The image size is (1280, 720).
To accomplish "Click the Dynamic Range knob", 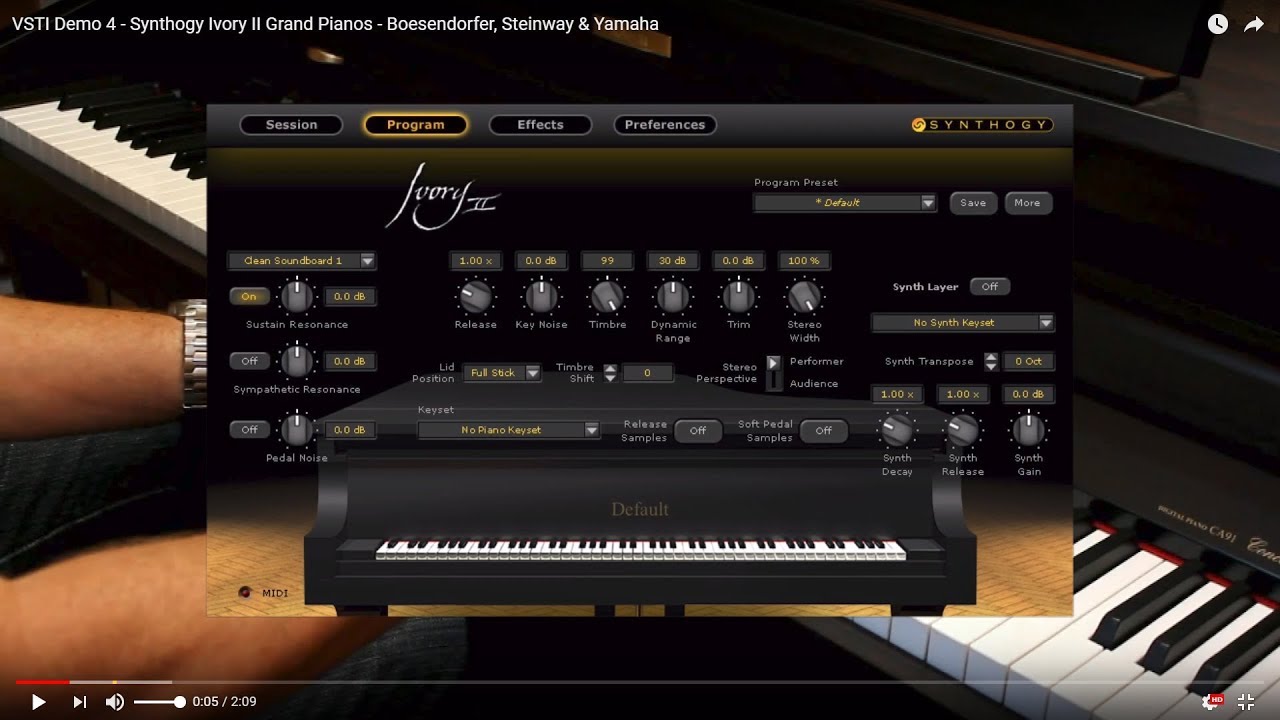I will [673, 296].
